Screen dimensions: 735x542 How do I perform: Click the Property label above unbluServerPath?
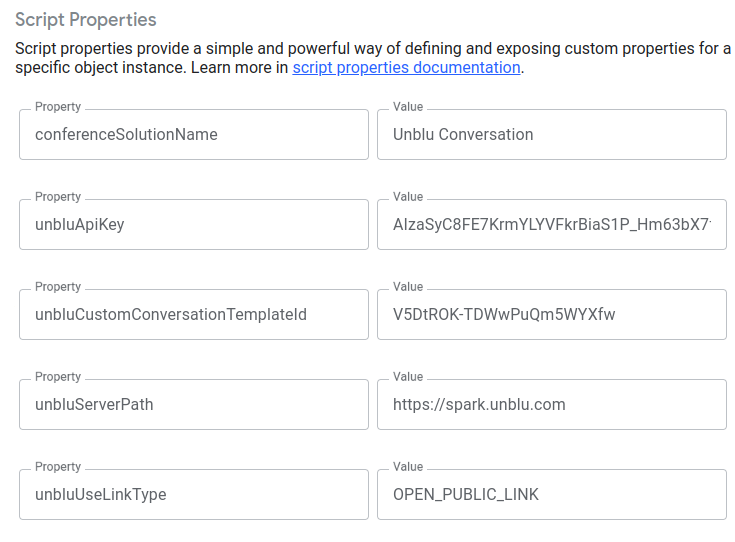coord(58,377)
